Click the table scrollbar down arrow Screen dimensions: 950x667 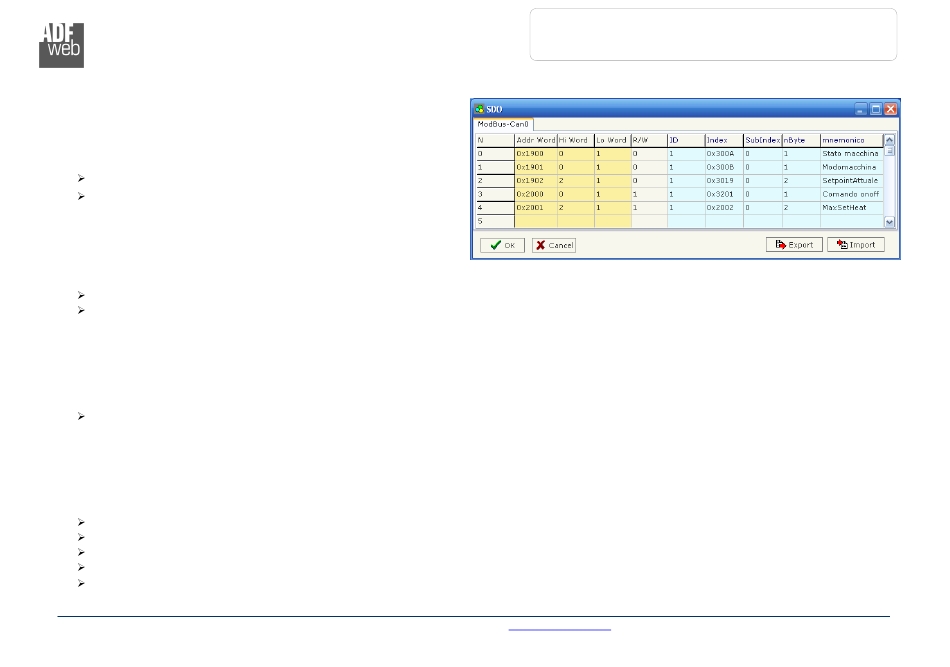click(x=889, y=222)
